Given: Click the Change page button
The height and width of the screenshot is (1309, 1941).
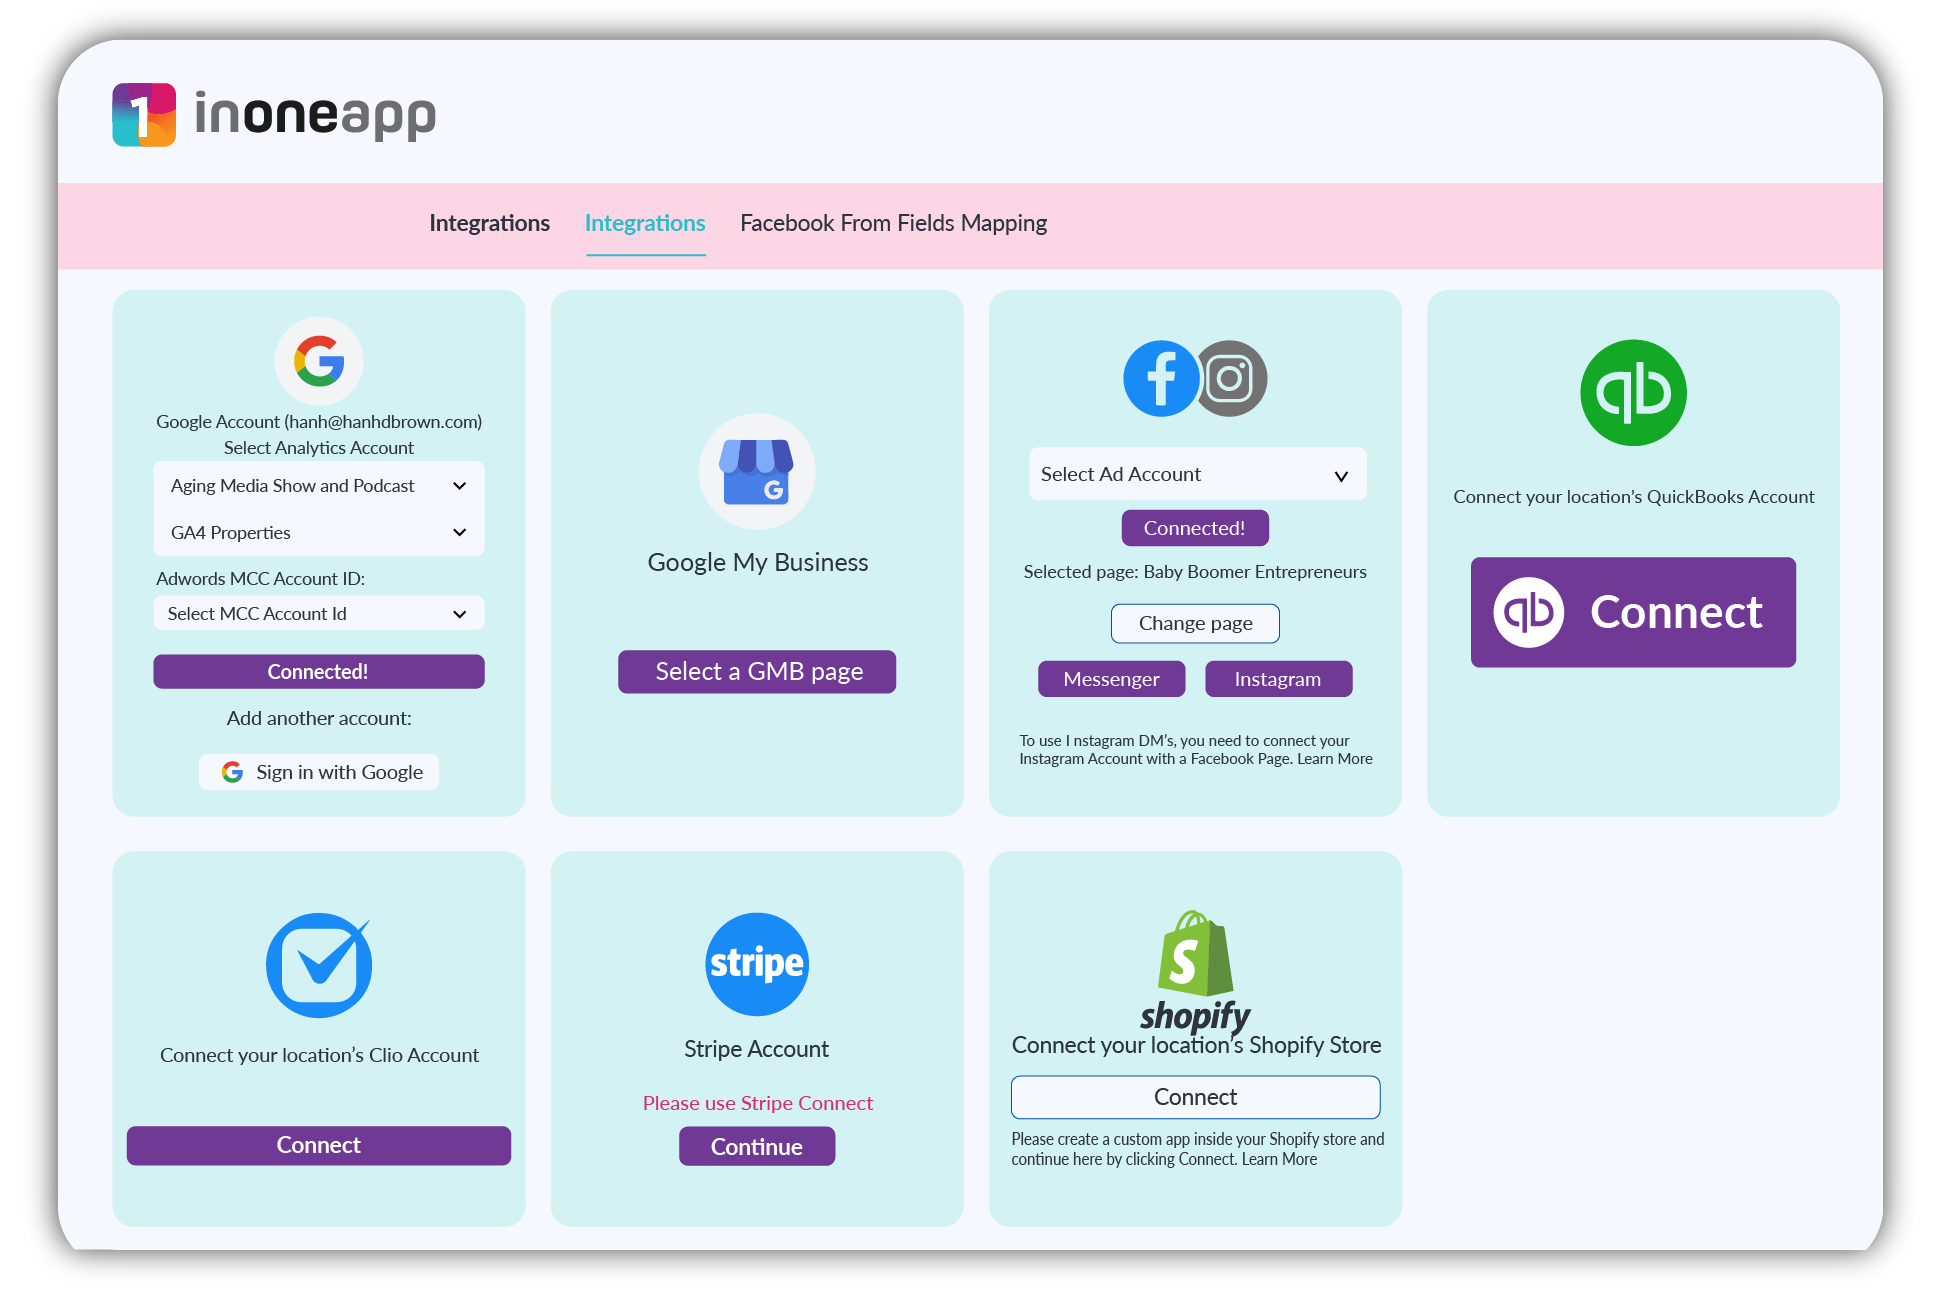Looking at the screenshot, I should pyautogui.click(x=1195, y=624).
